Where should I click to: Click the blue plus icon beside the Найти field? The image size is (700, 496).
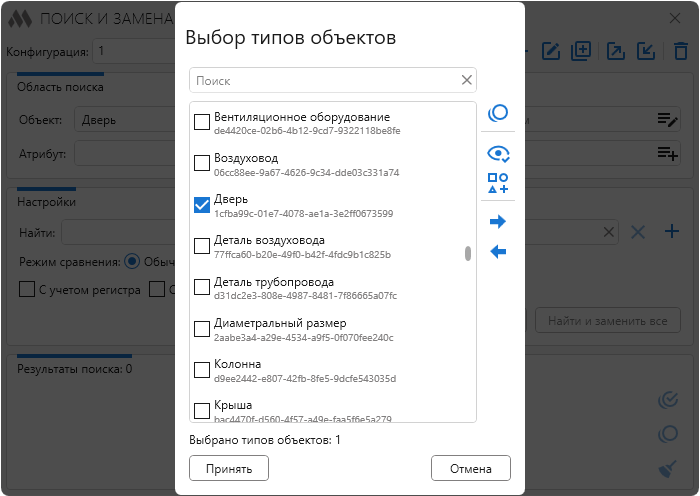pyautogui.click(x=672, y=232)
